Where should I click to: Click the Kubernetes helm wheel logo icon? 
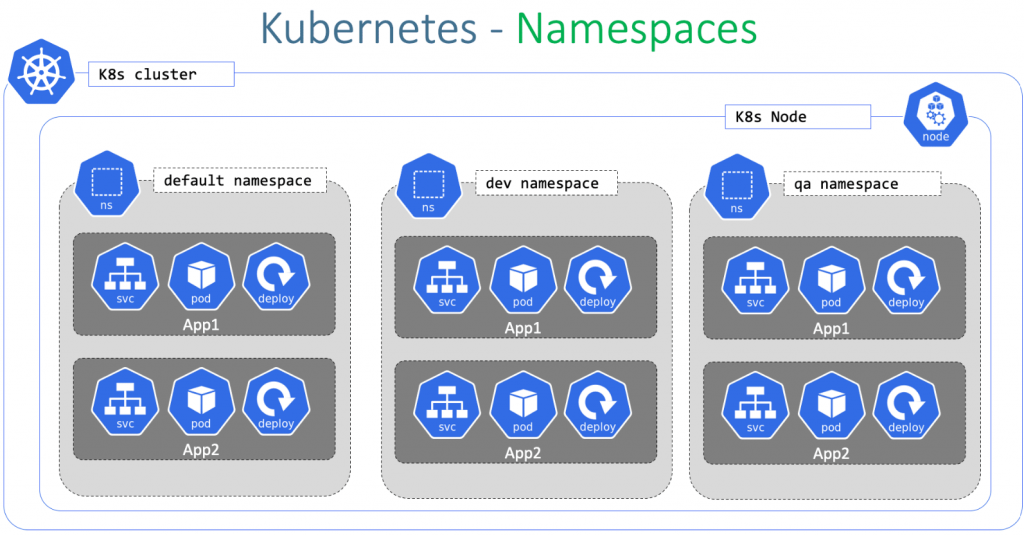click(42, 72)
